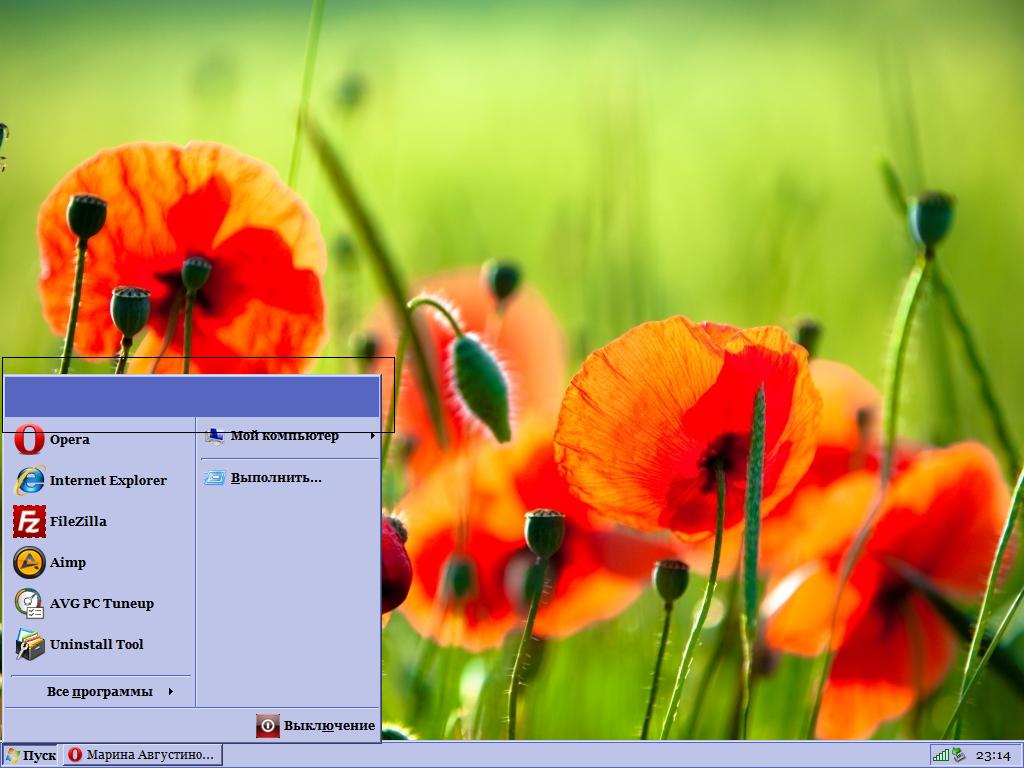1024x768 pixels.
Task: Click the red Выключение power icon
Action: pyautogui.click(x=268, y=726)
